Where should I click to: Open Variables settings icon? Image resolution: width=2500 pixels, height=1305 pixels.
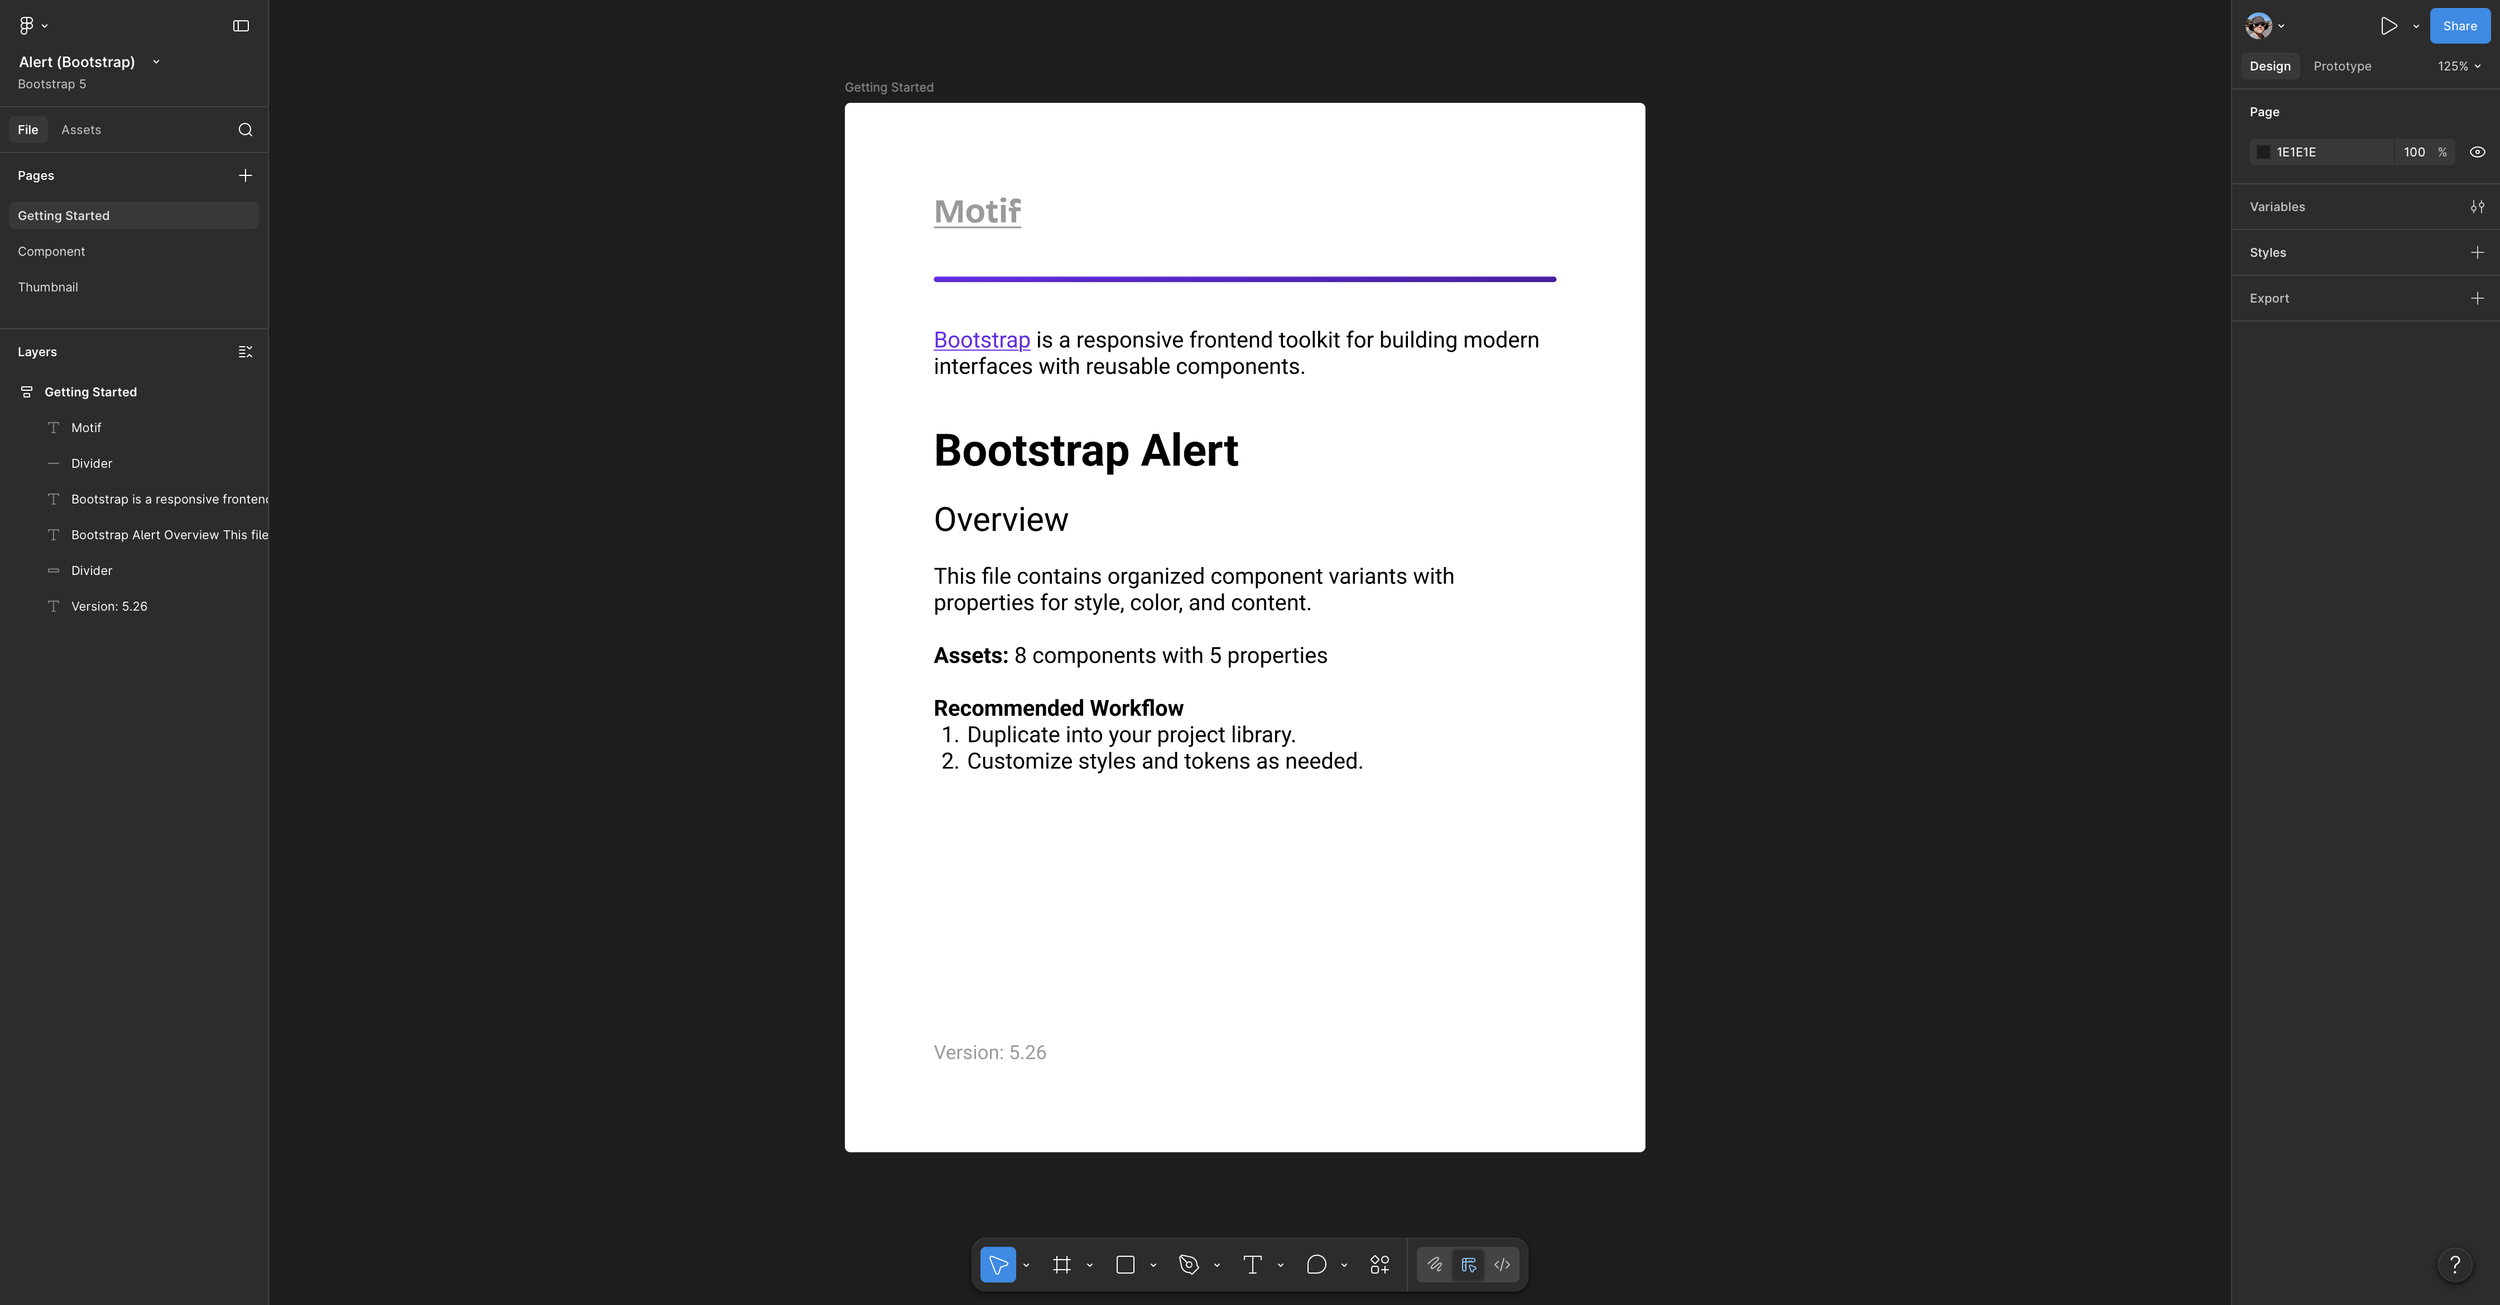2477,207
